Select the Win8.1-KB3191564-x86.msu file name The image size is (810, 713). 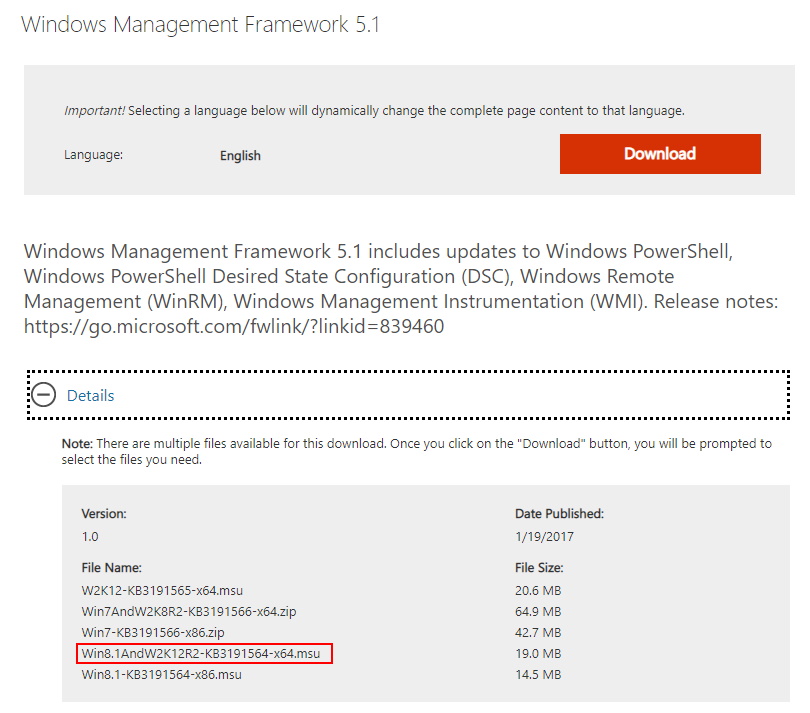(162, 675)
